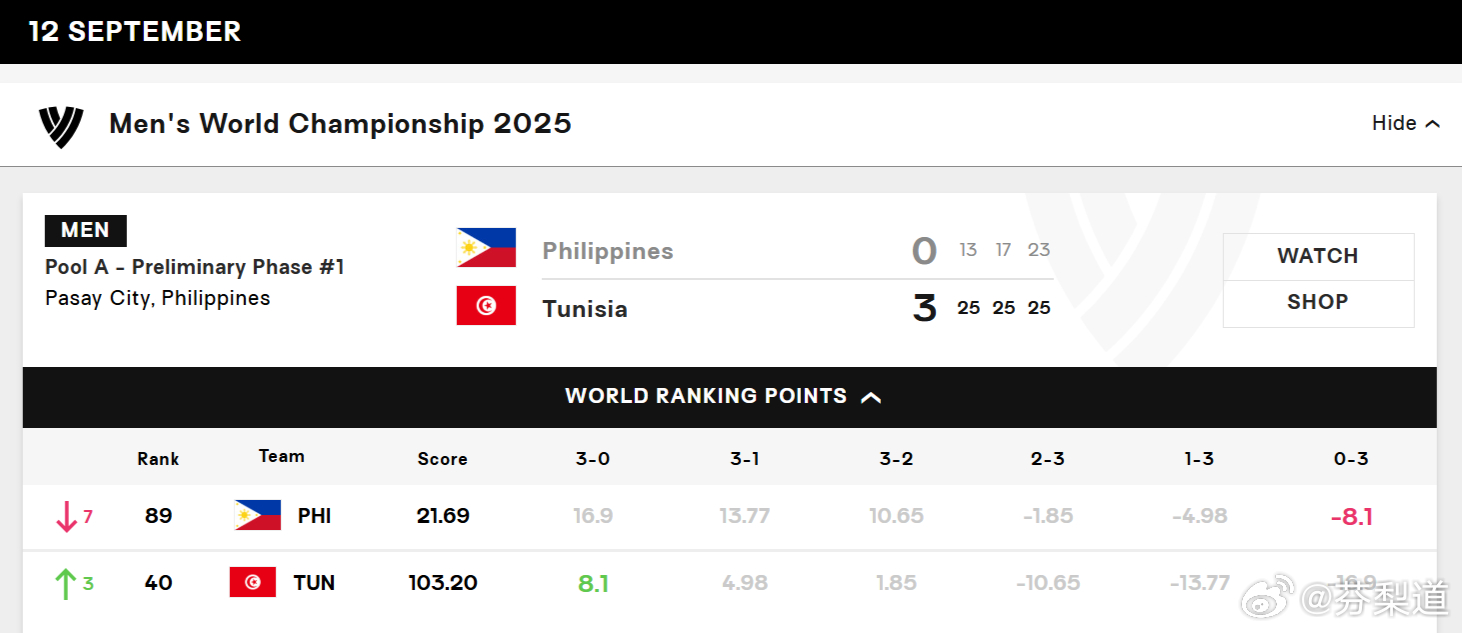This screenshot has height=633, width=1462.
Task: Click the green up arrow rank change
Action: [66, 583]
